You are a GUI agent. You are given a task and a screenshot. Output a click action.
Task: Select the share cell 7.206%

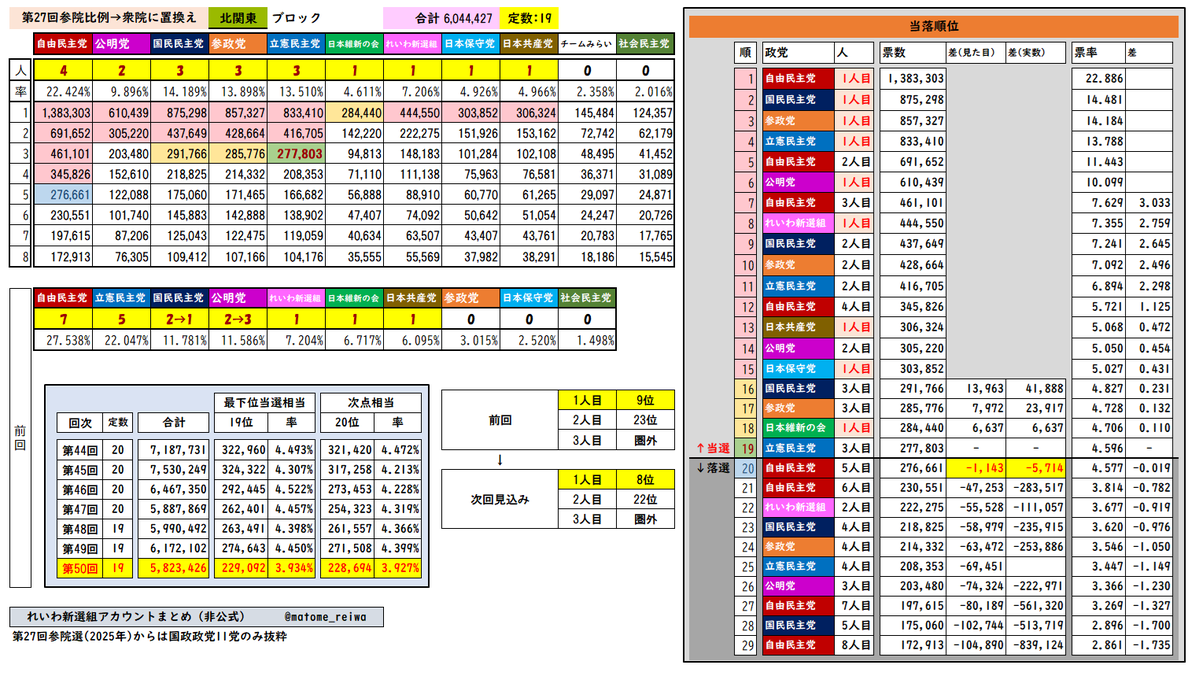(x=412, y=92)
